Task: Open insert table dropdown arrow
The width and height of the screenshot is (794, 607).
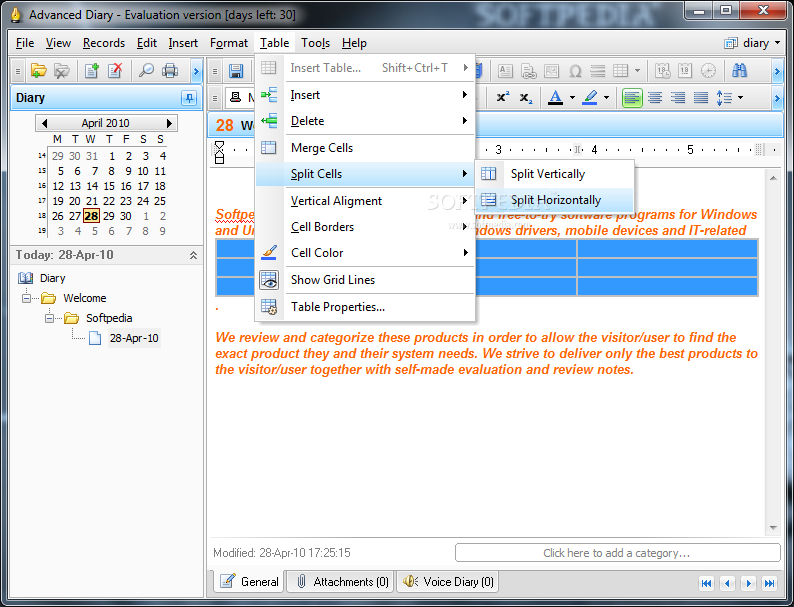Action: click(x=637, y=71)
